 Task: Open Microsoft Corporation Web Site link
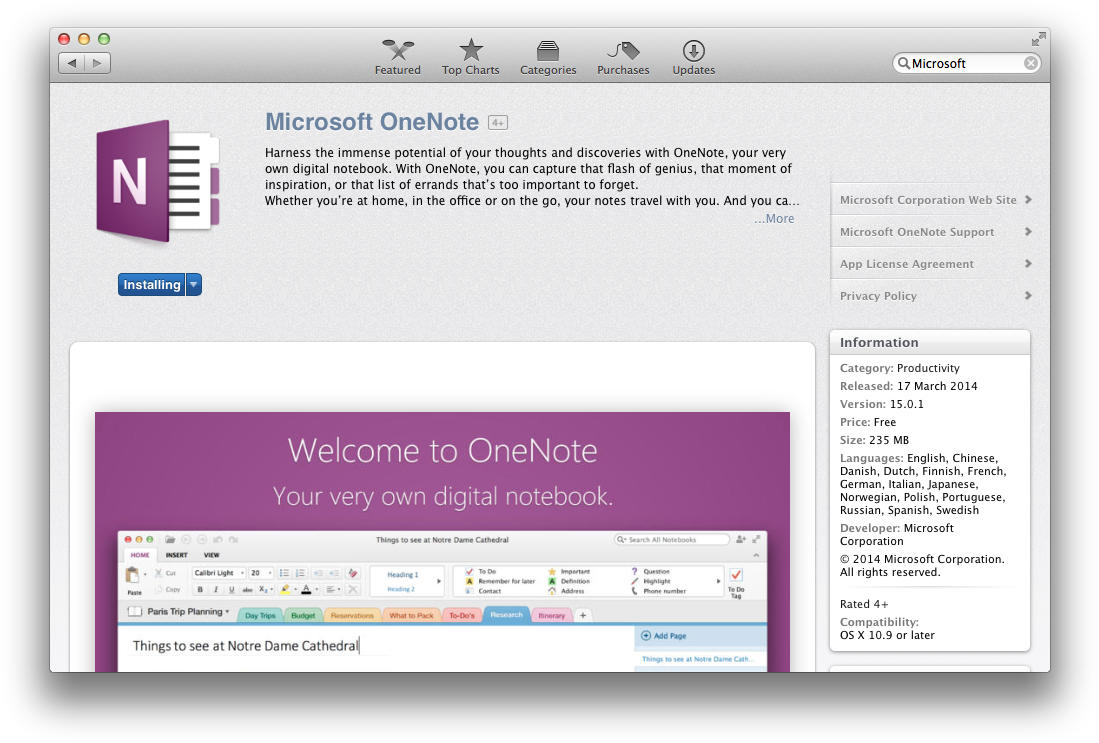[928, 200]
